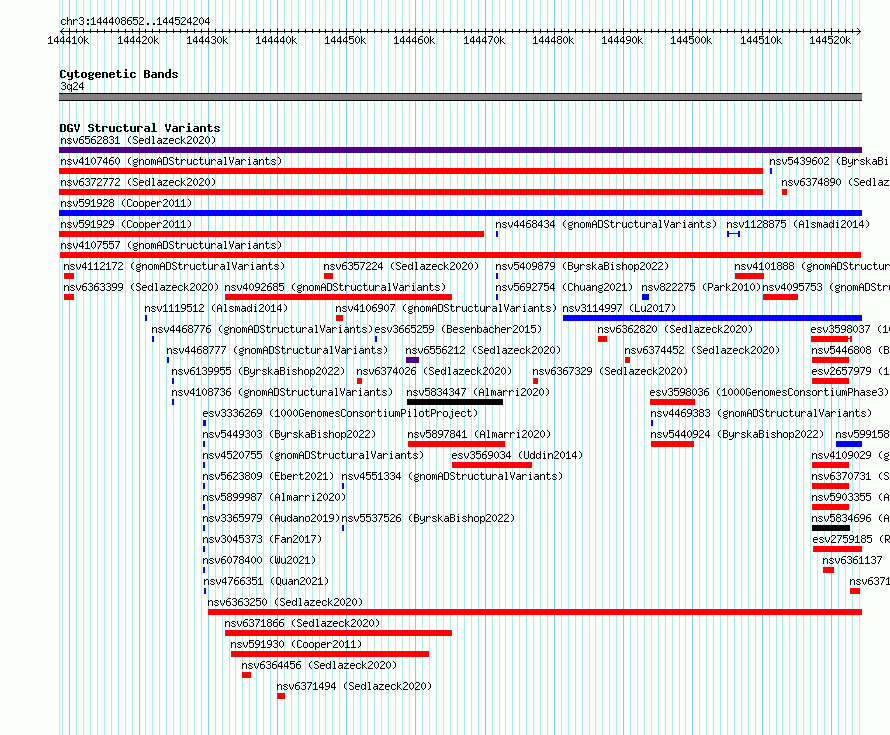Select the nsv591929 (Cooper2011) label
890x735 pixels.
pos(126,224)
